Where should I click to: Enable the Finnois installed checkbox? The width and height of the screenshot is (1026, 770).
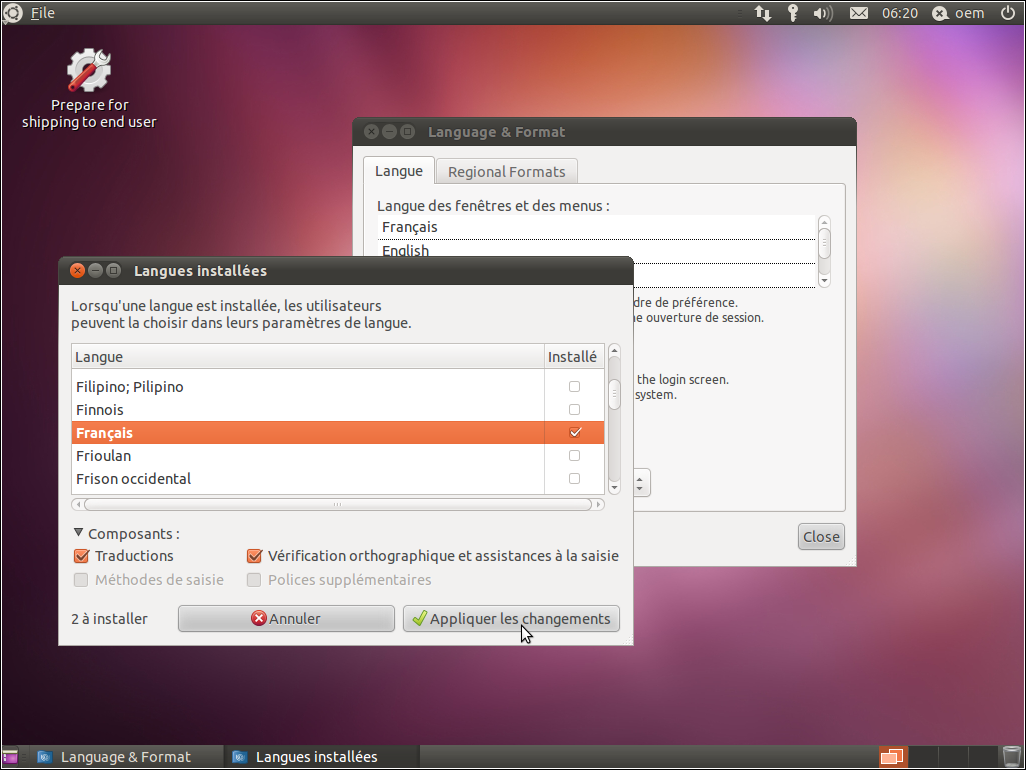(x=574, y=410)
